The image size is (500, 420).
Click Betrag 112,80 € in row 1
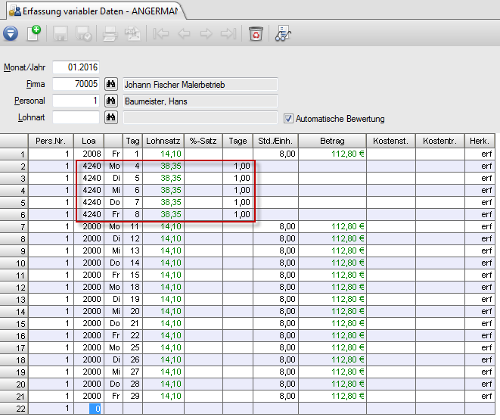(x=332, y=154)
